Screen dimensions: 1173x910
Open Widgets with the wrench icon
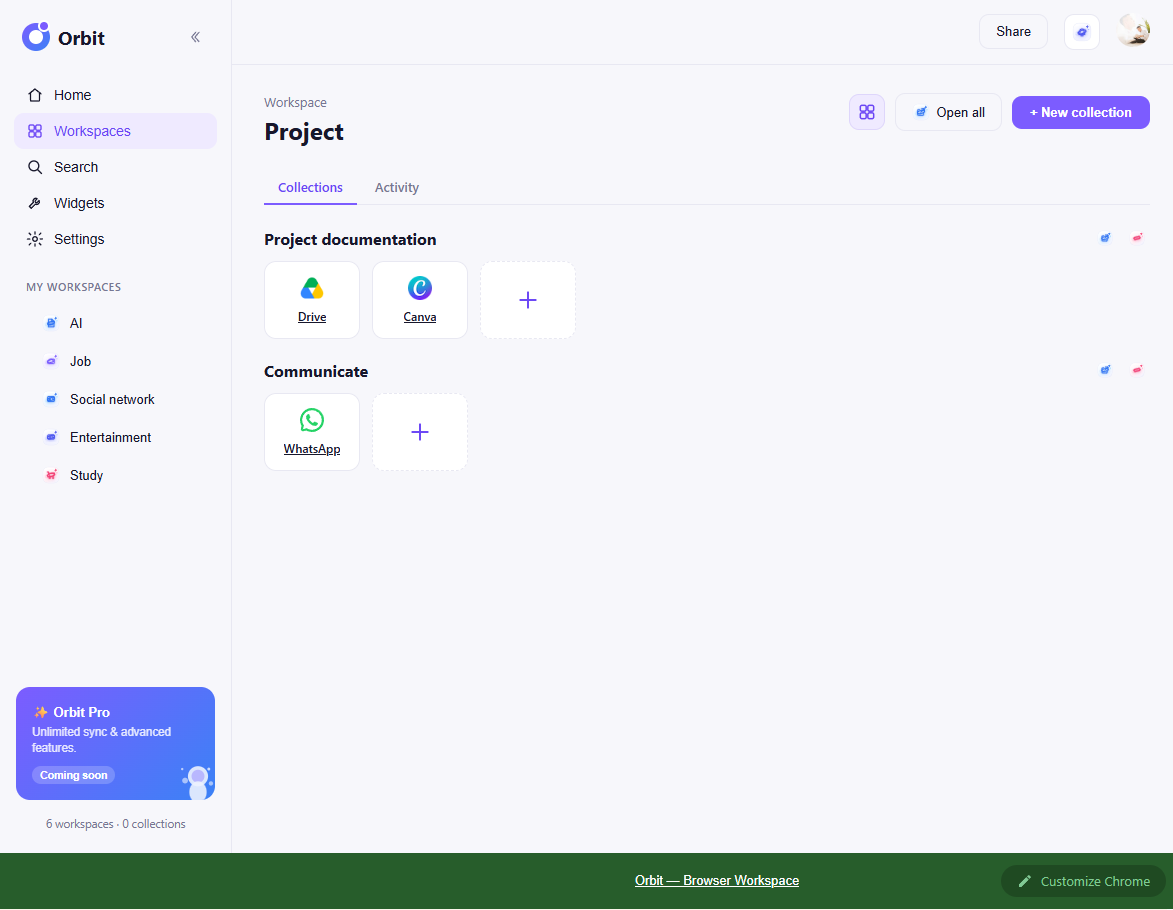[x=115, y=203]
